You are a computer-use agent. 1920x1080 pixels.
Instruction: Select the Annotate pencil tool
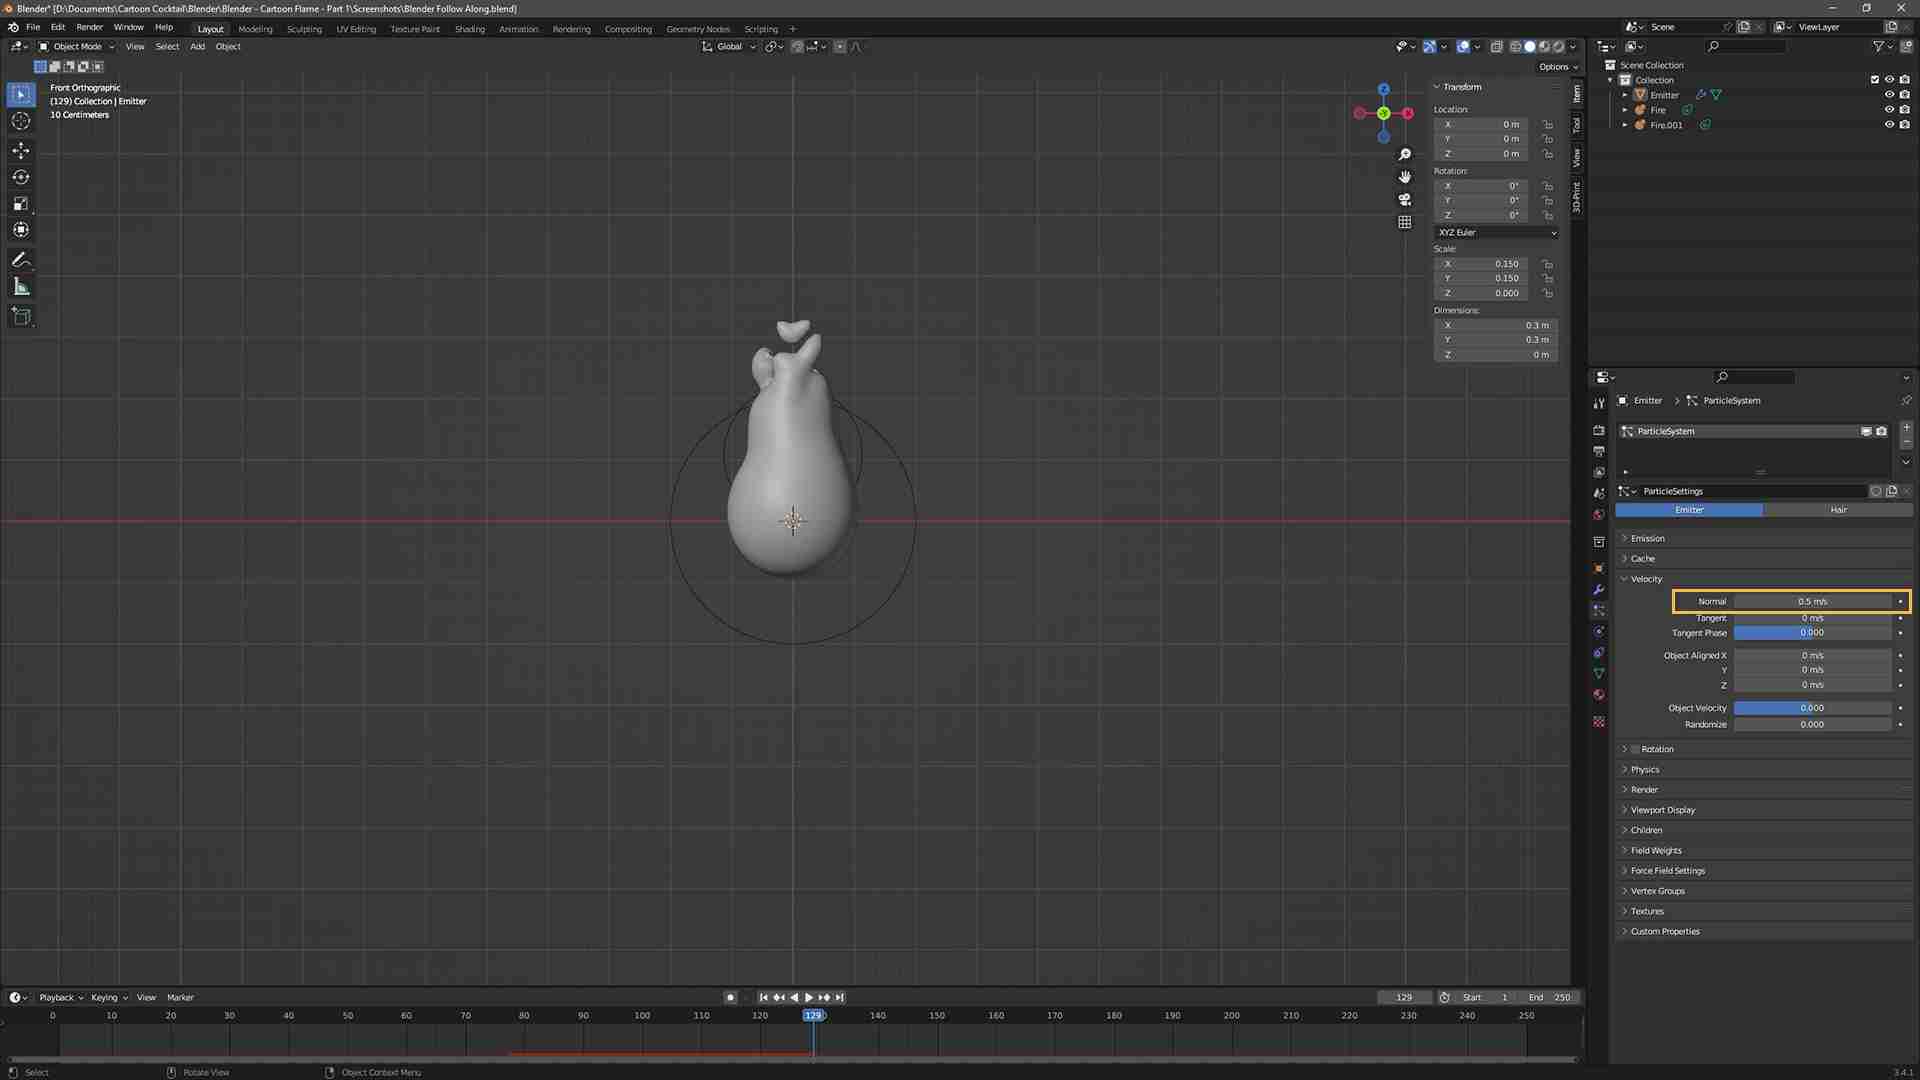point(21,260)
